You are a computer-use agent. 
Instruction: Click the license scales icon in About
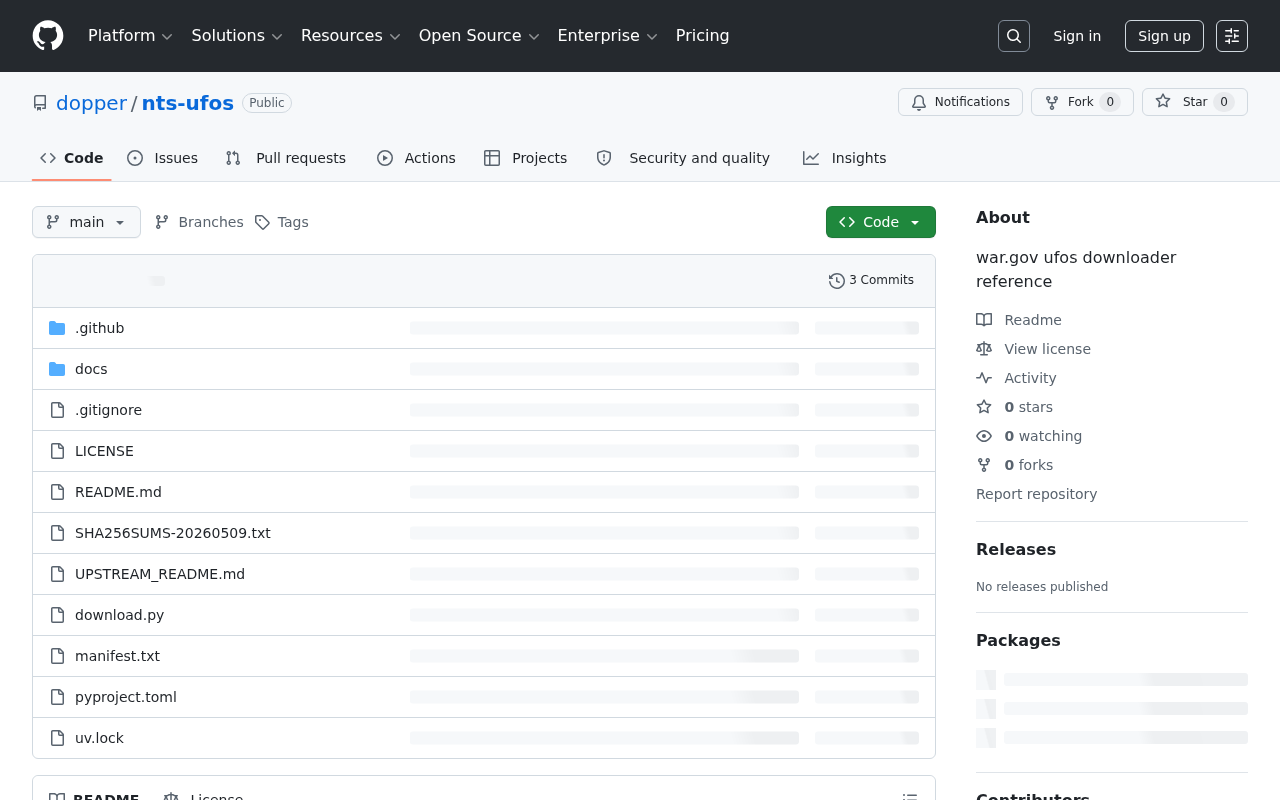coord(984,349)
